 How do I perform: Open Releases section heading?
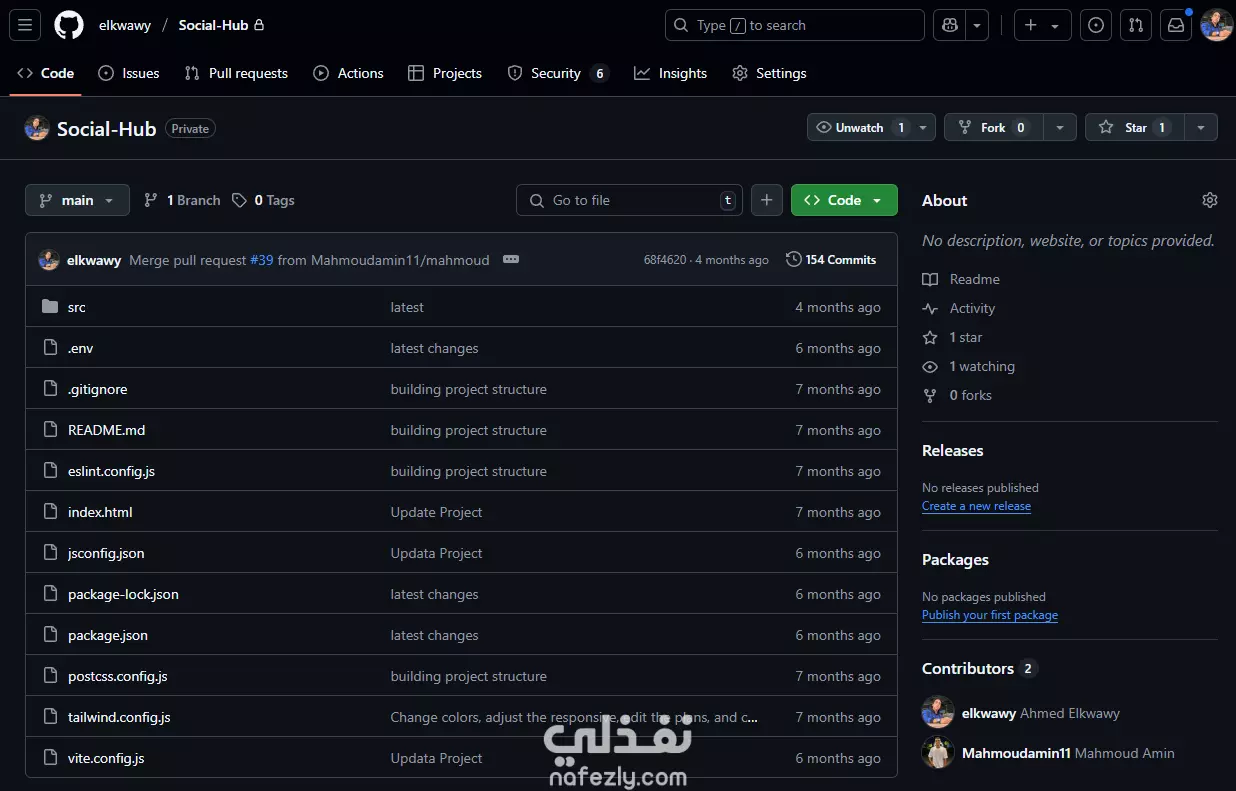(x=953, y=450)
